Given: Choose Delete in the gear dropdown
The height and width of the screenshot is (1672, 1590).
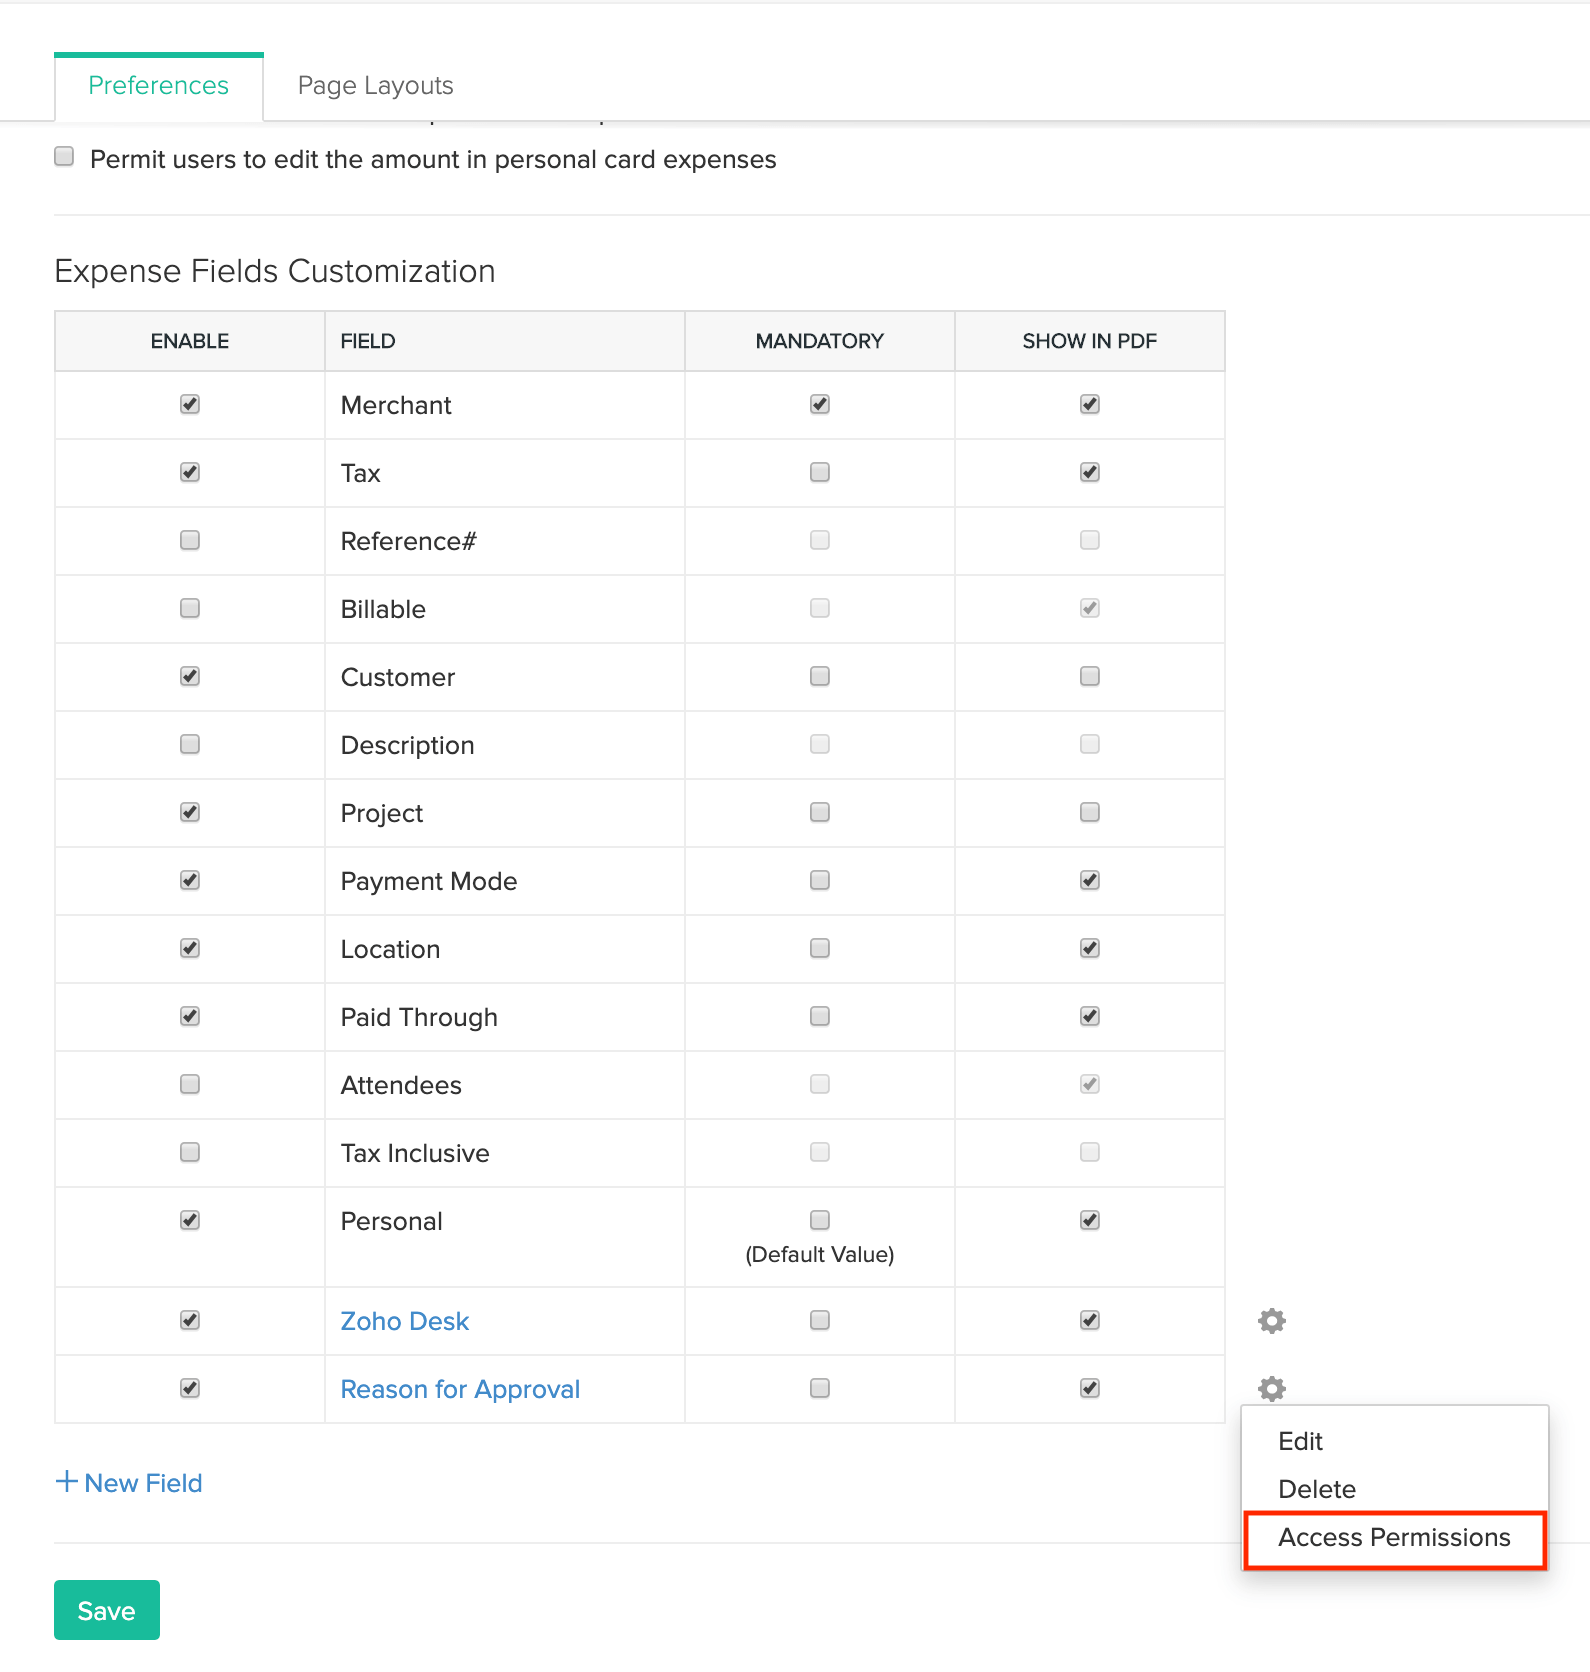Looking at the screenshot, I should tap(1316, 1489).
